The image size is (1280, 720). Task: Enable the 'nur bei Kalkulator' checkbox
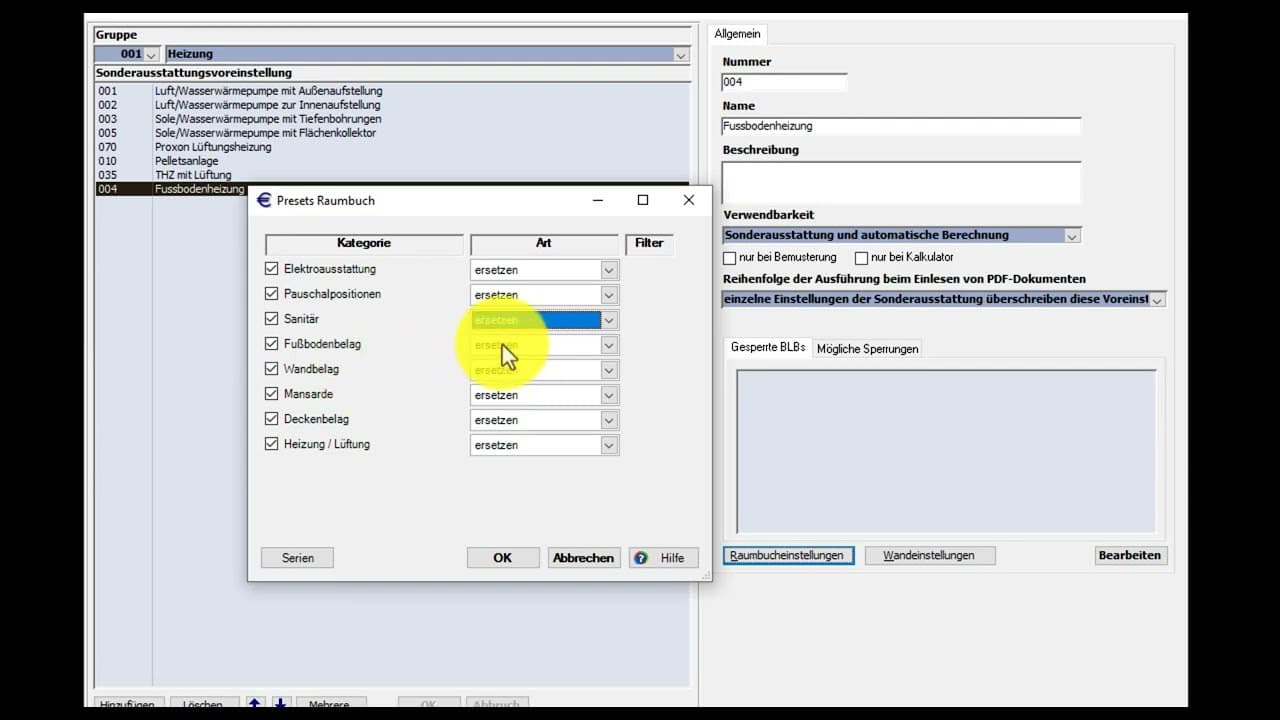pyautogui.click(x=861, y=258)
